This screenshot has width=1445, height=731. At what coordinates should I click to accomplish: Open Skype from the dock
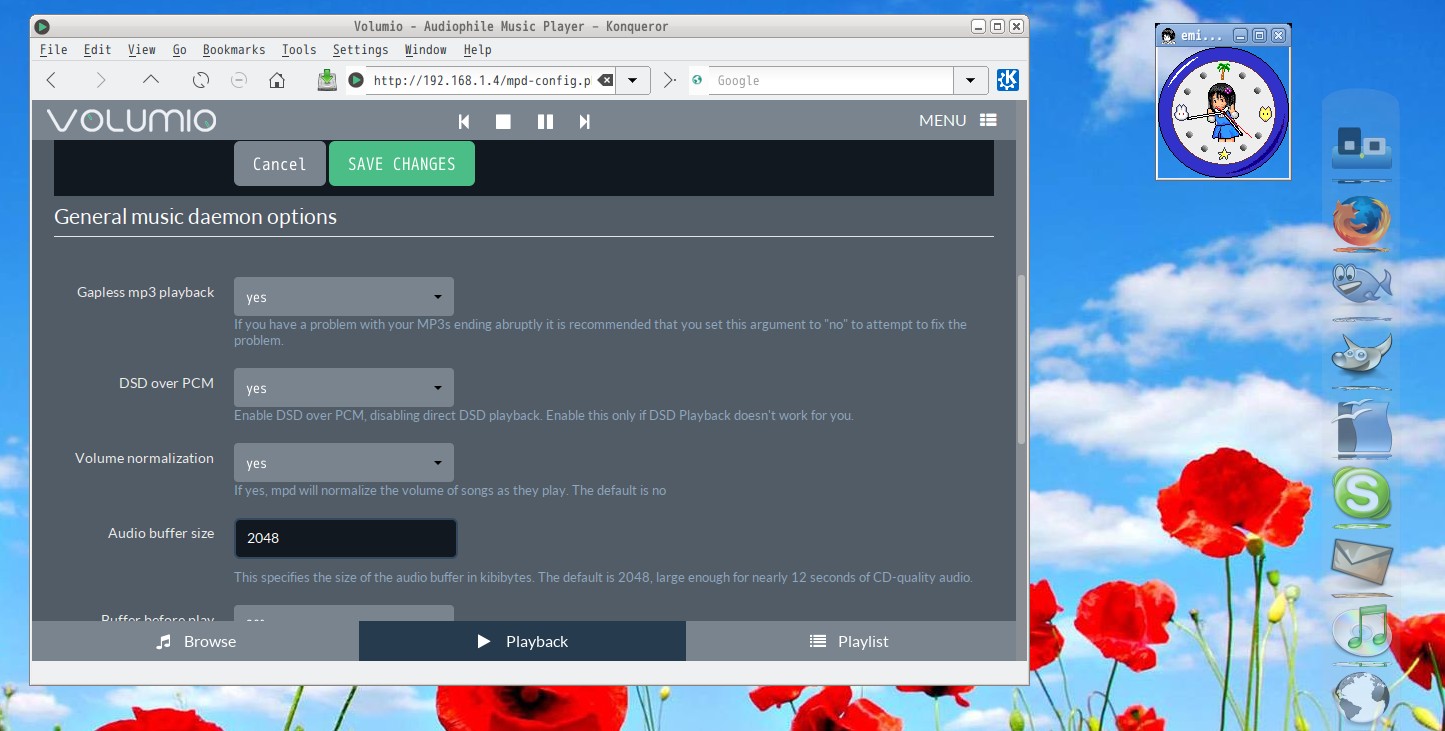[1361, 494]
